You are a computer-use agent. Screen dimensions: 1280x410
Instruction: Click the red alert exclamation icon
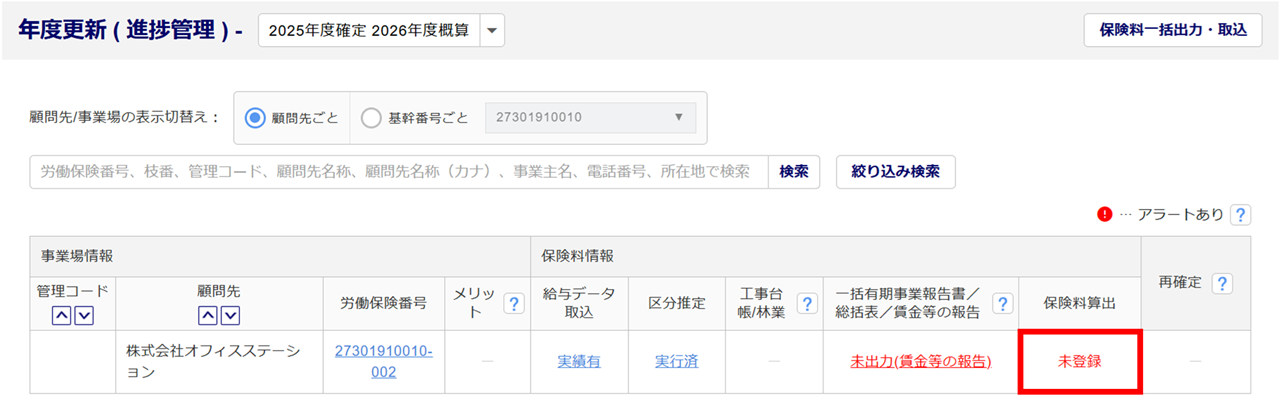[x=1105, y=214]
